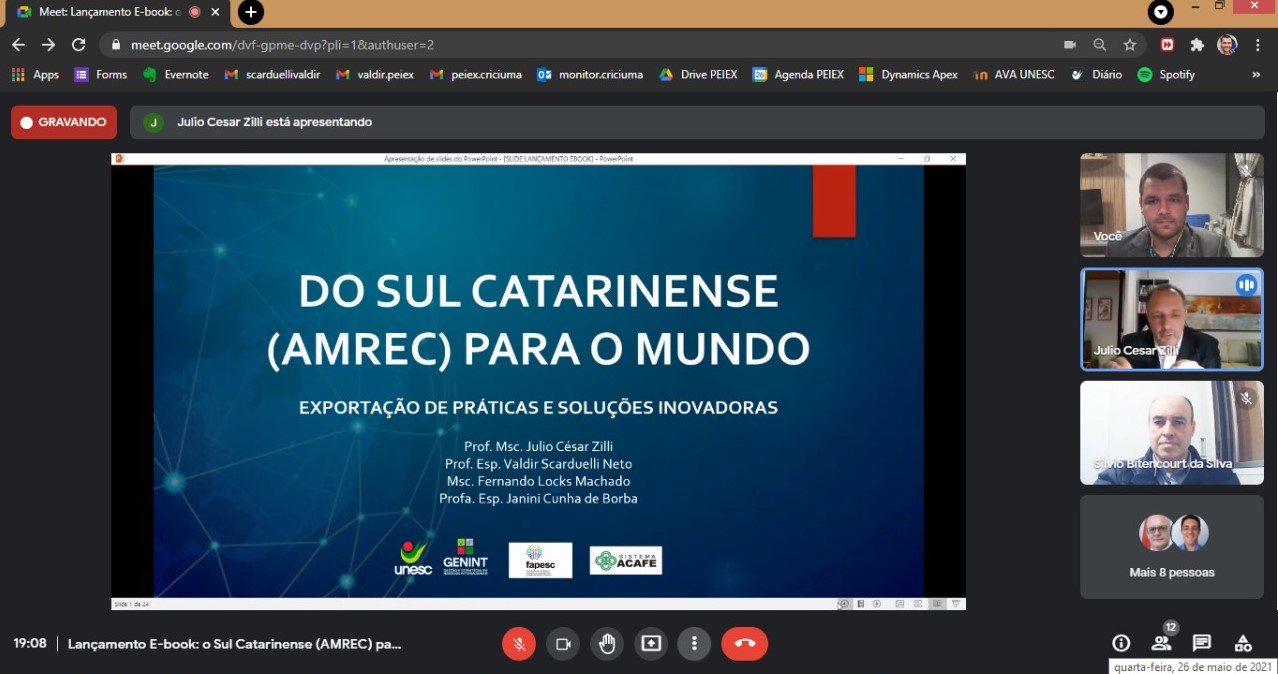Expand the hidden bookmarks overflow chevron
Screen dimensions: 1278x674
pyautogui.click(x=1256, y=74)
